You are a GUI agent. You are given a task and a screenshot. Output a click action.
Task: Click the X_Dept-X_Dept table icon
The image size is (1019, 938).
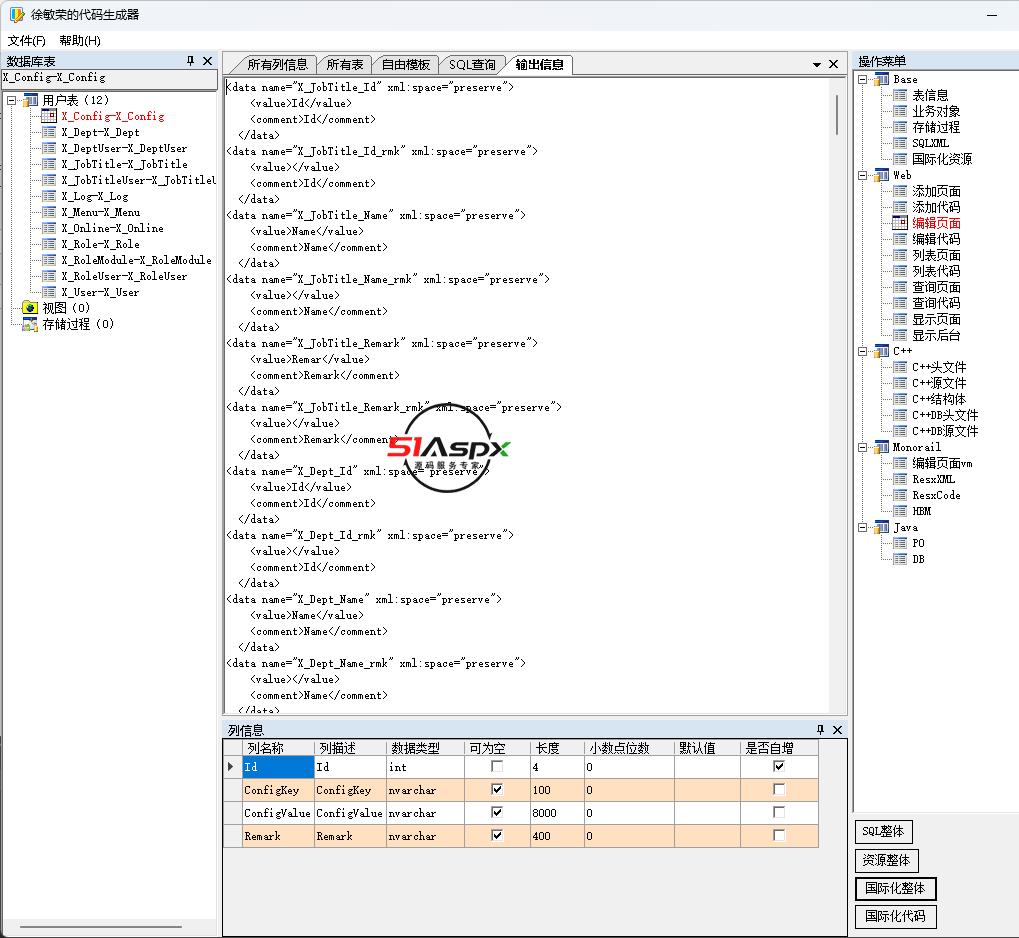pyautogui.click(x=49, y=132)
